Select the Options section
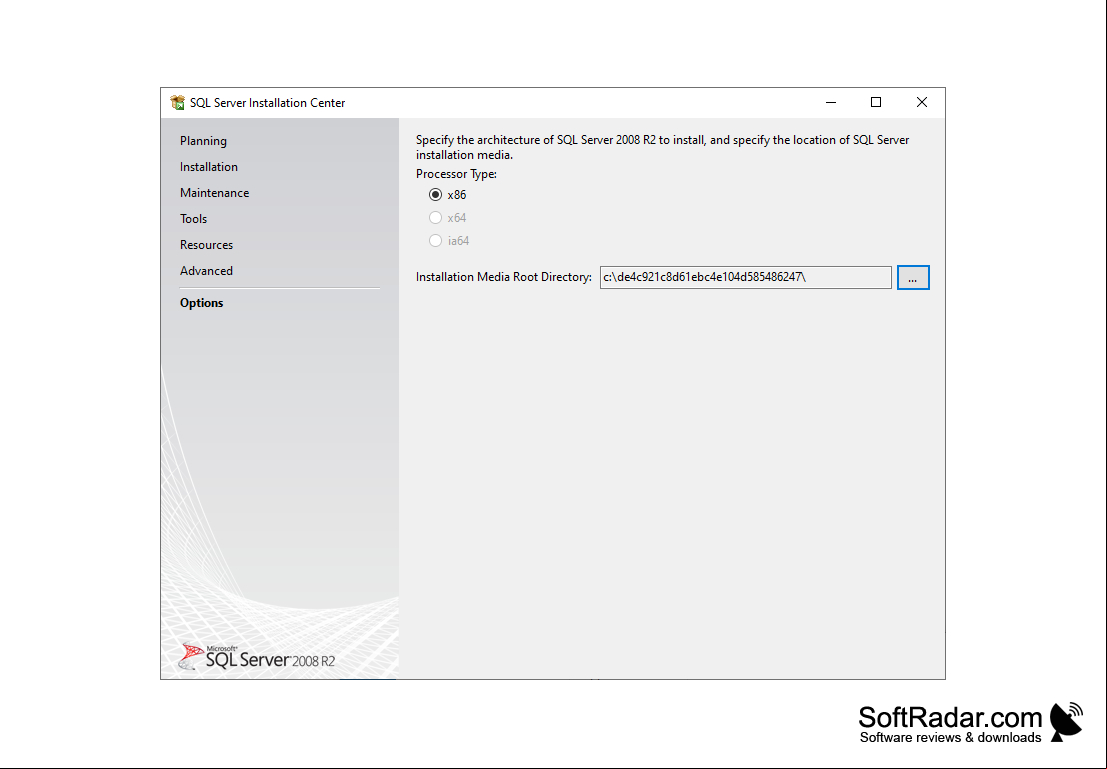The width and height of the screenshot is (1107, 769). coord(201,303)
